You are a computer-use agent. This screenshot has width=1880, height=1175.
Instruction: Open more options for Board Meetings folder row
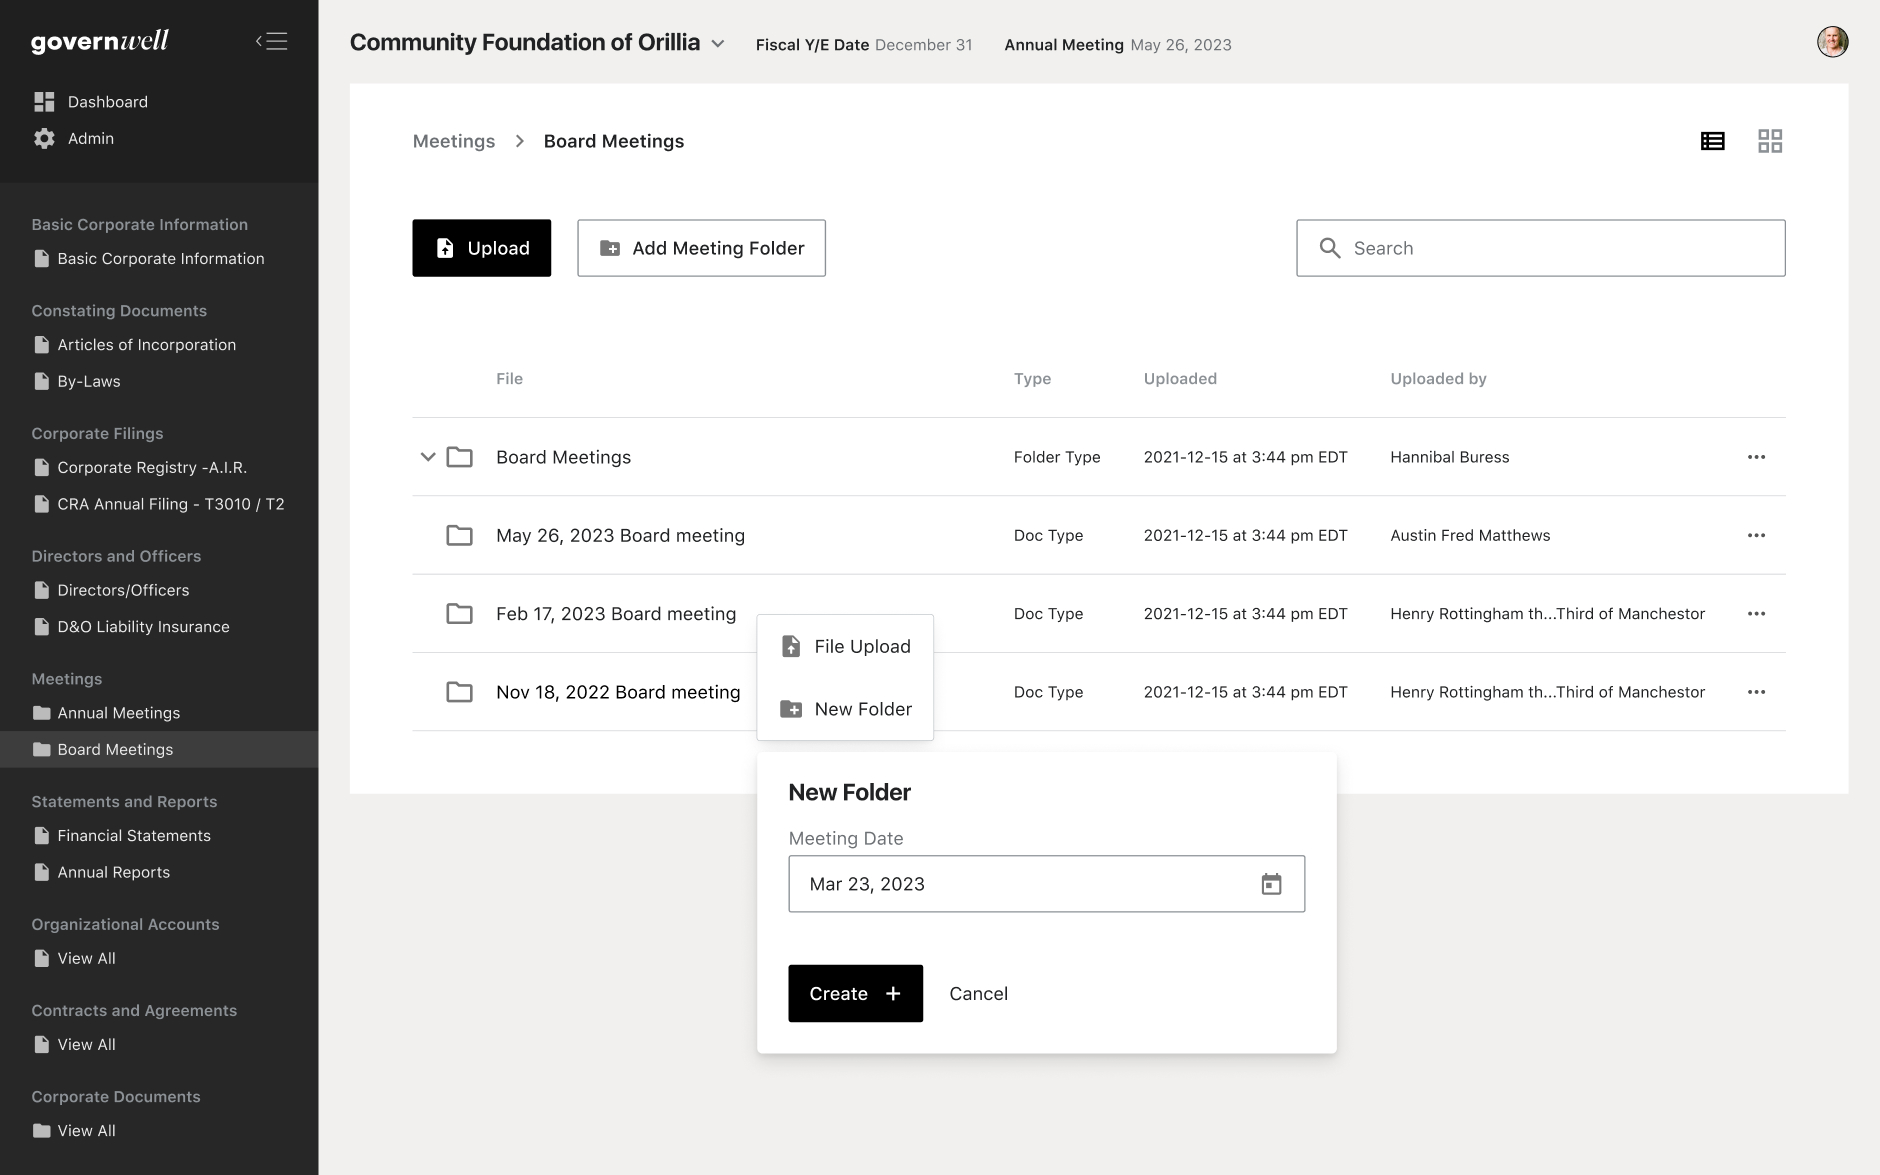coord(1756,457)
